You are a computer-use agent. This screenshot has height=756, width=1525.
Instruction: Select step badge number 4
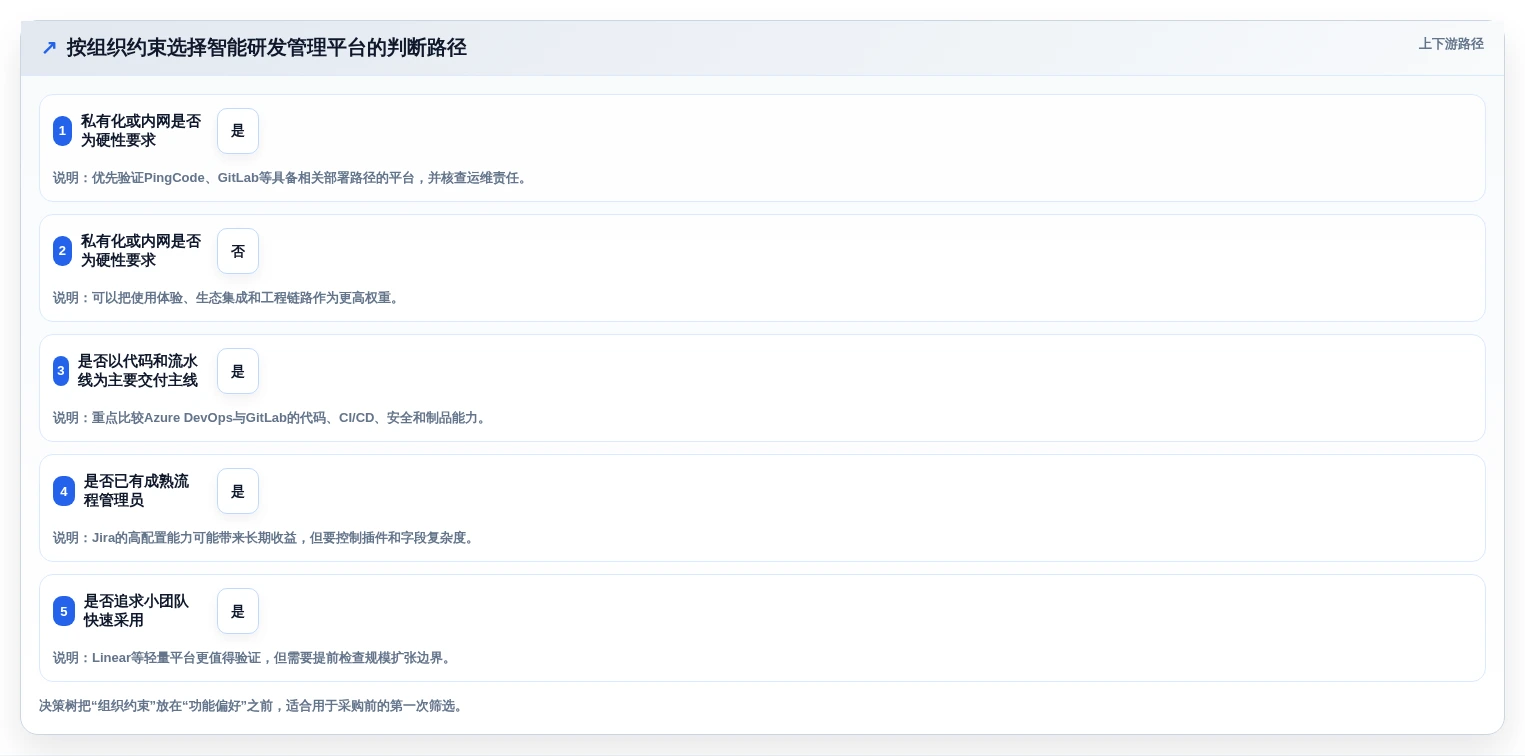64,491
